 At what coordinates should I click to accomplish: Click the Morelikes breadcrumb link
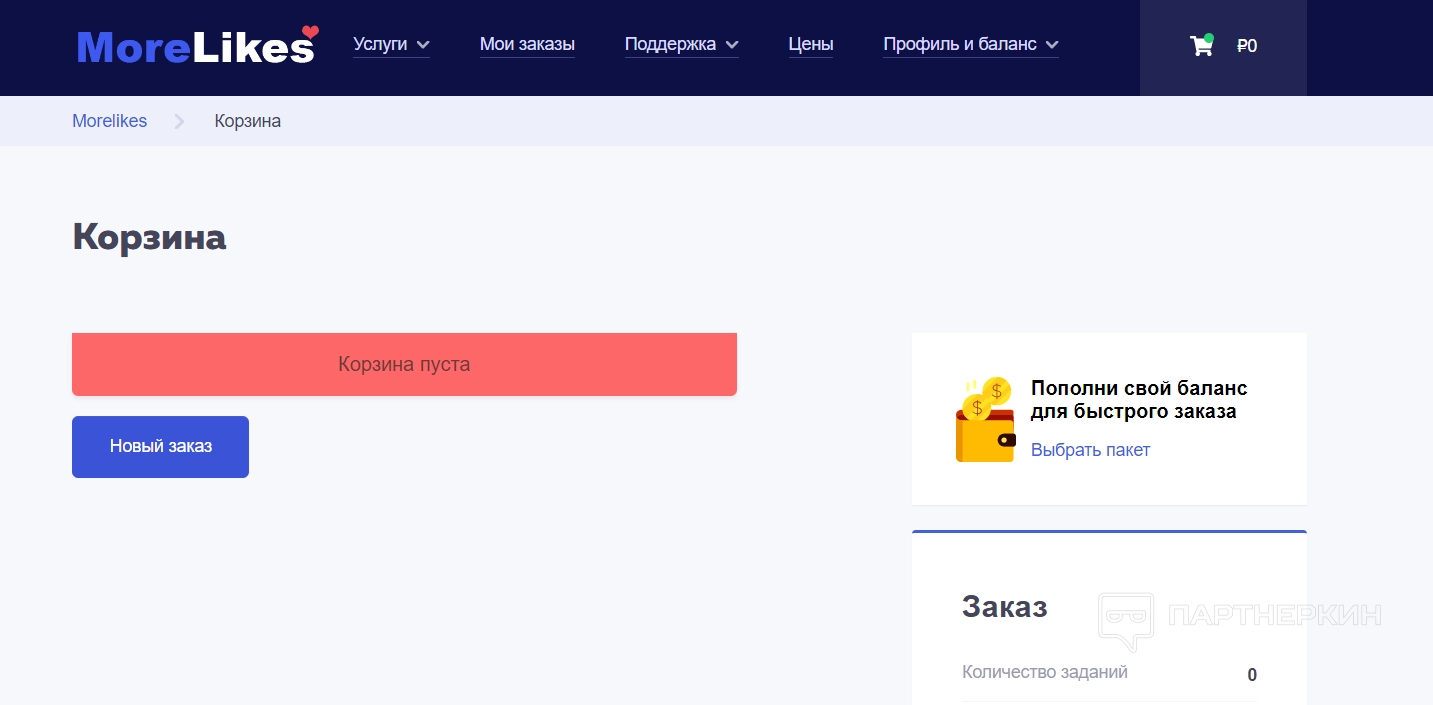109,121
